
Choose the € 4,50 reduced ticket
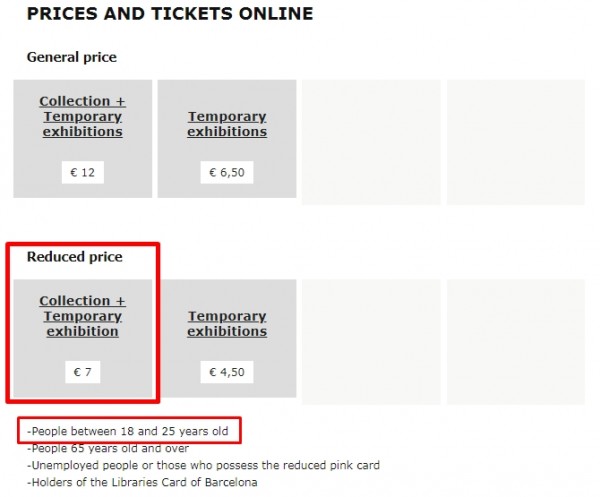tap(227, 372)
